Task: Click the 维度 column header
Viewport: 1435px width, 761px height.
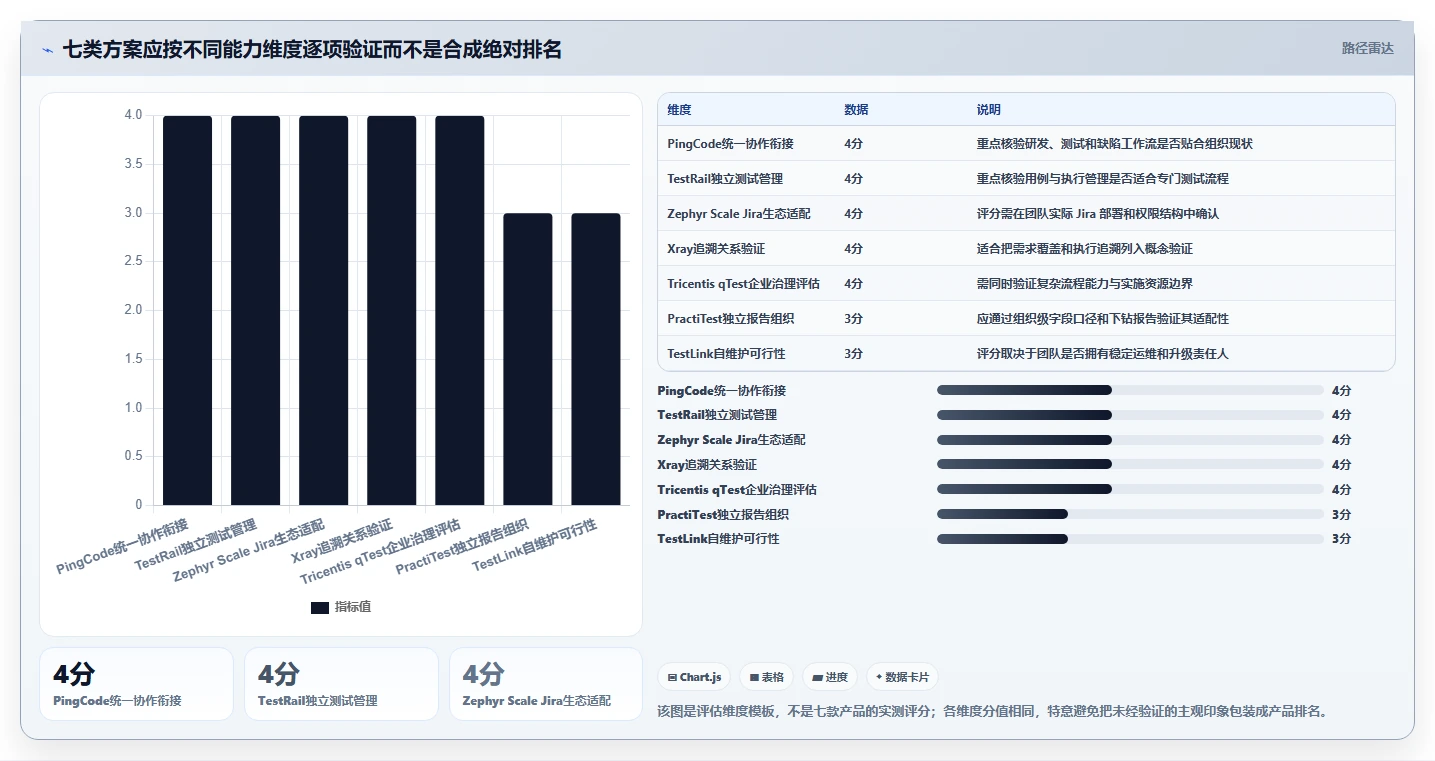Action: (679, 109)
